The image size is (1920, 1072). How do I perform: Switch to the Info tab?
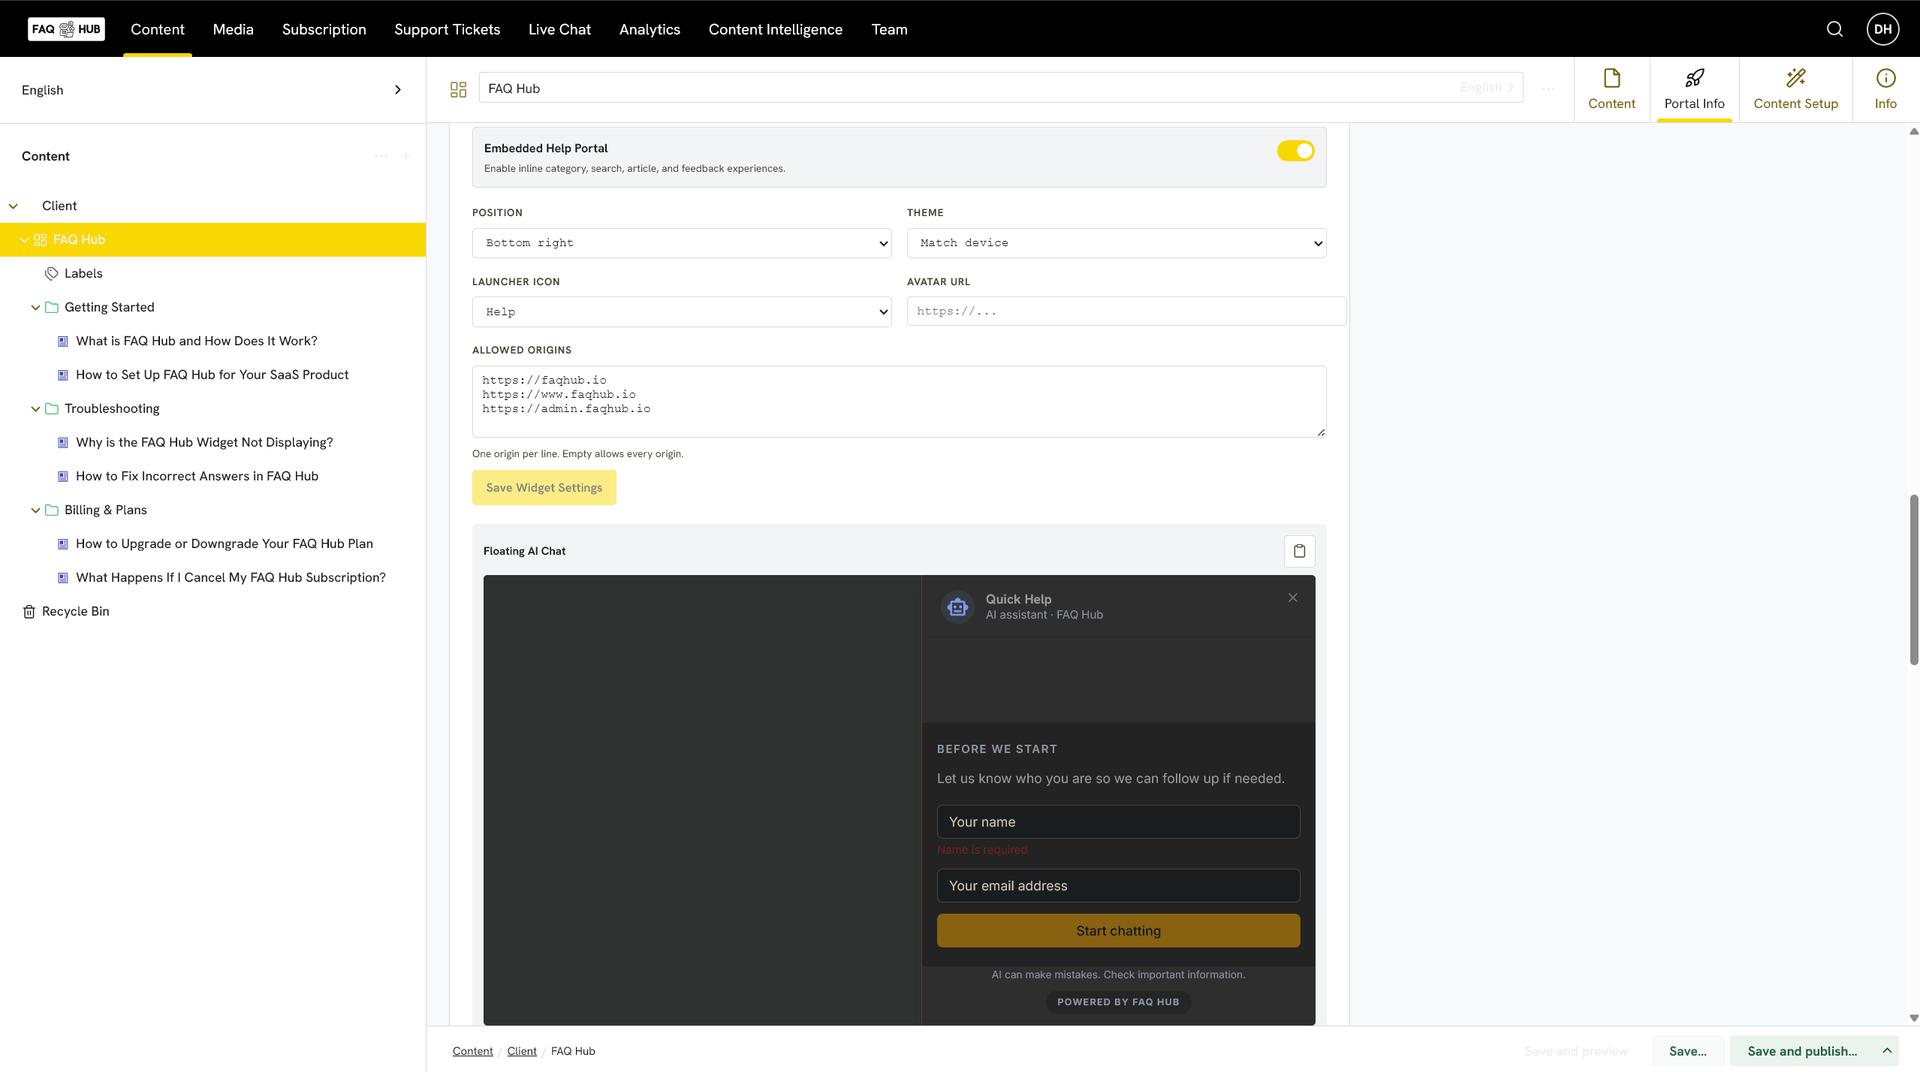coord(1885,90)
